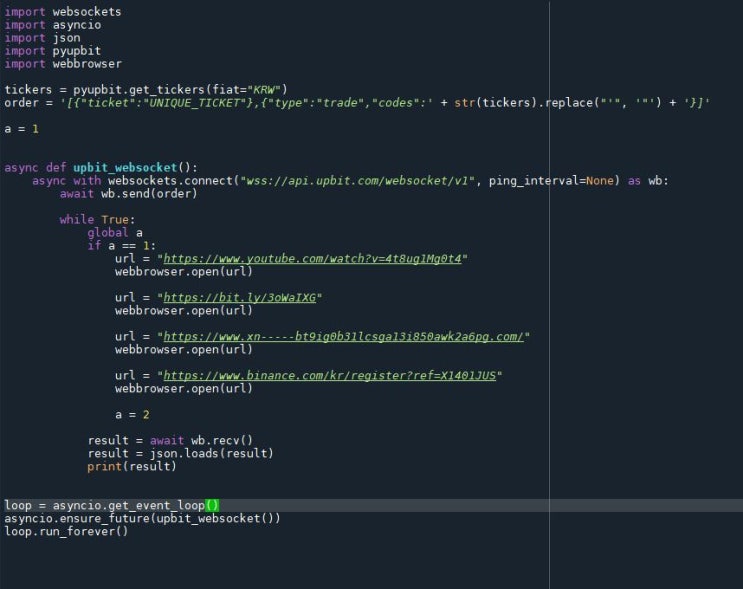Click the upbit_websocket function name in def
This screenshot has height=589, width=743.
coord(125,167)
